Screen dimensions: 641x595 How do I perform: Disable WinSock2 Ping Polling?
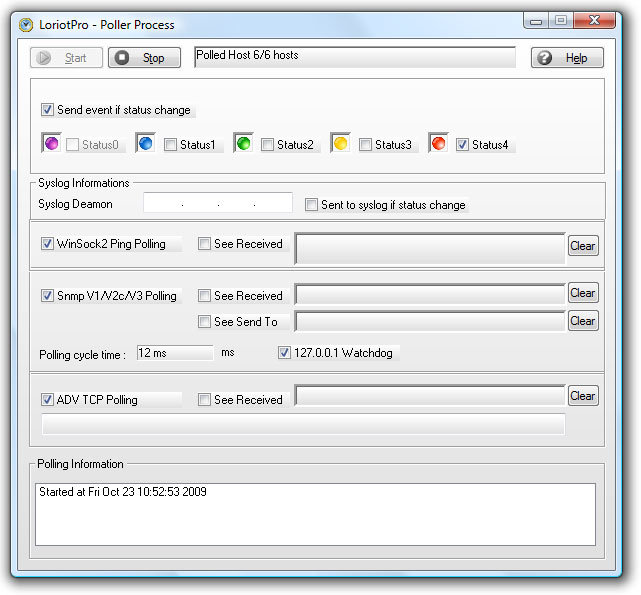point(47,244)
